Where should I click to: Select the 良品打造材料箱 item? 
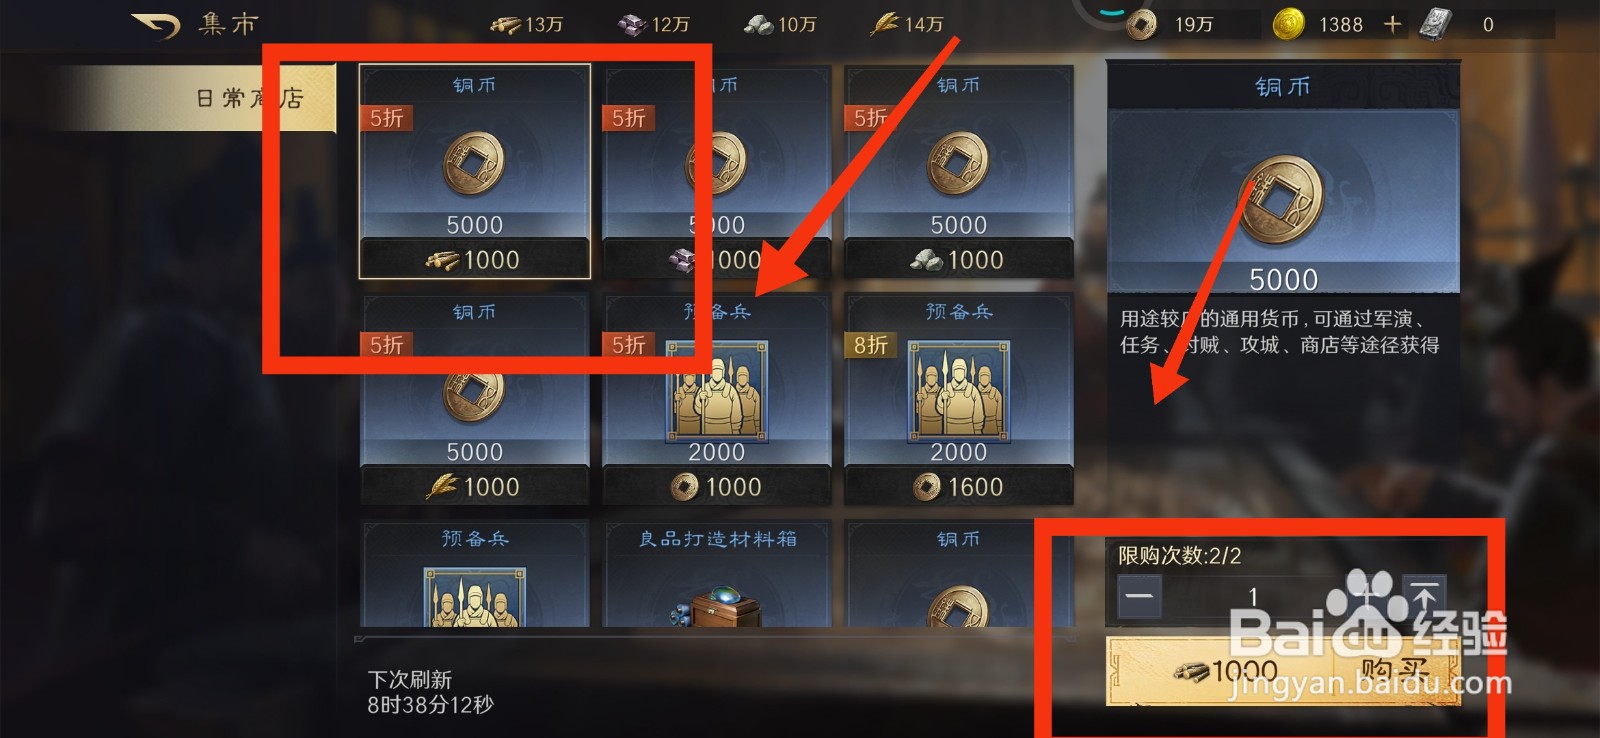click(x=717, y=573)
